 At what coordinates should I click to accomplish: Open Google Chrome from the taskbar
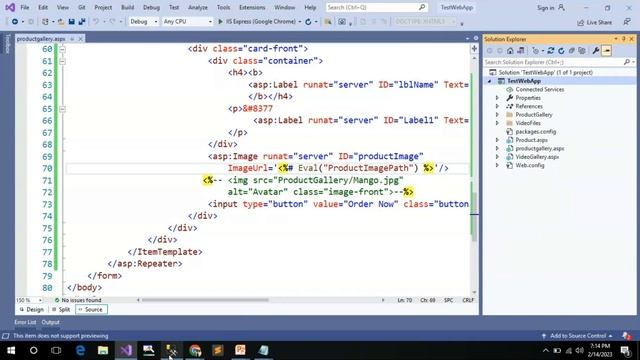pyautogui.click(x=195, y=350)
